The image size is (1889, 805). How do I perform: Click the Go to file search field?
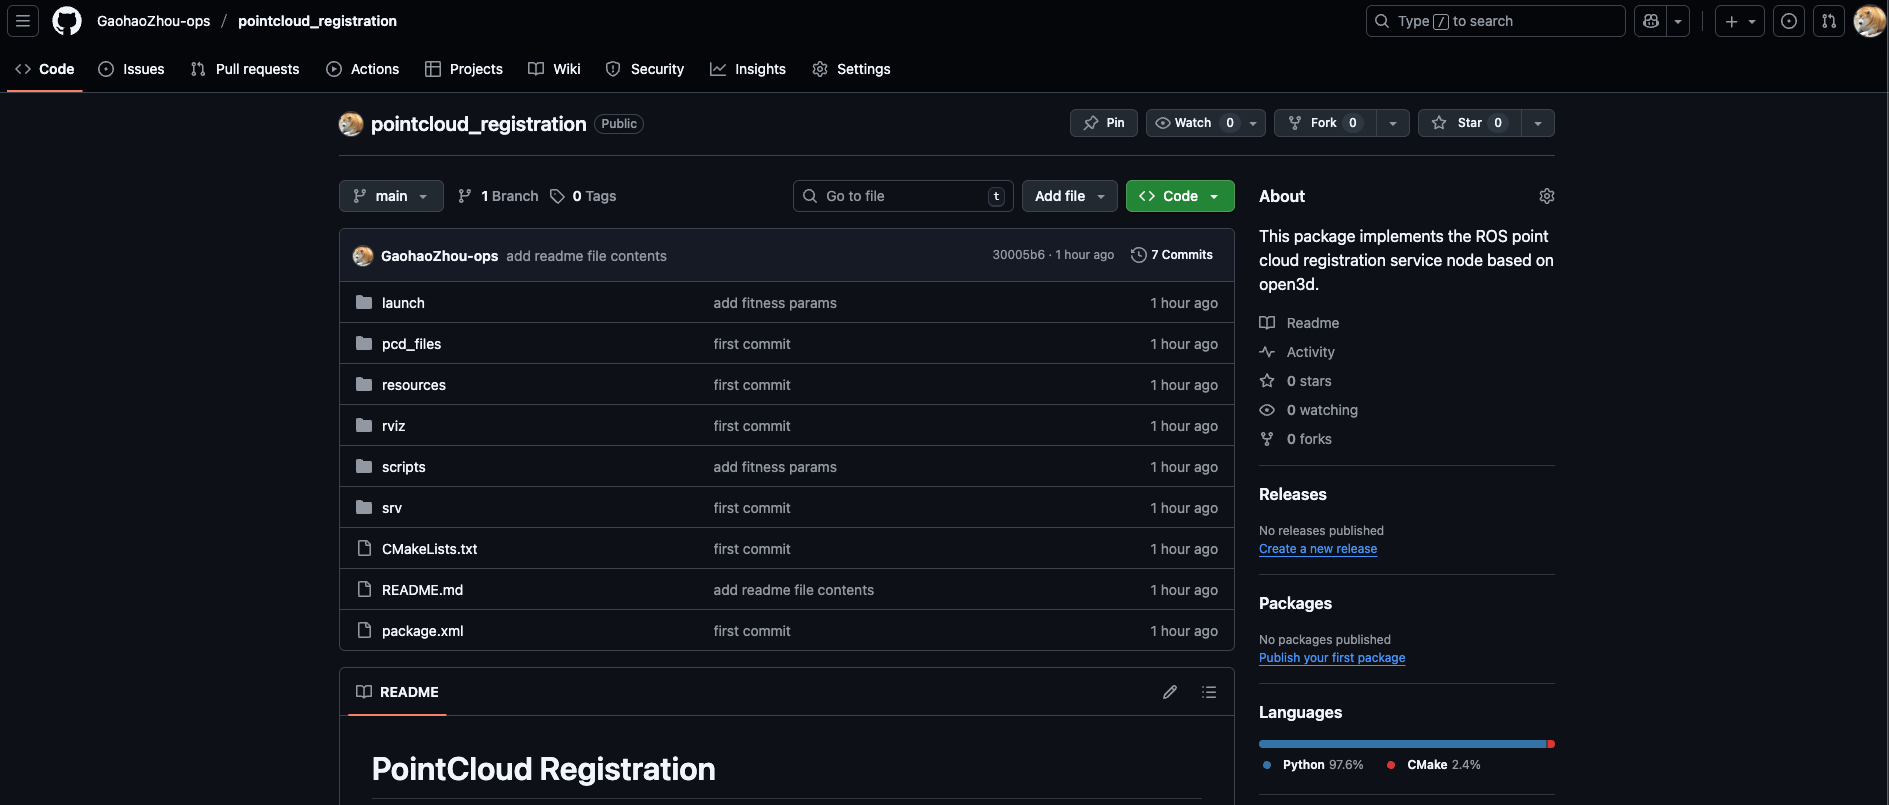(x=903, y=196)
